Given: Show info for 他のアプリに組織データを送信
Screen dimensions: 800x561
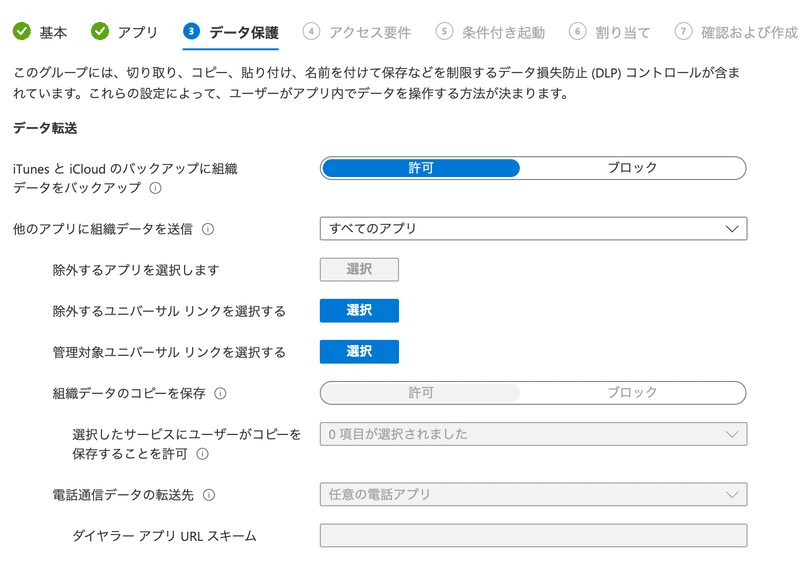Looking at the screenshot, I should click(x=208, y=229).
